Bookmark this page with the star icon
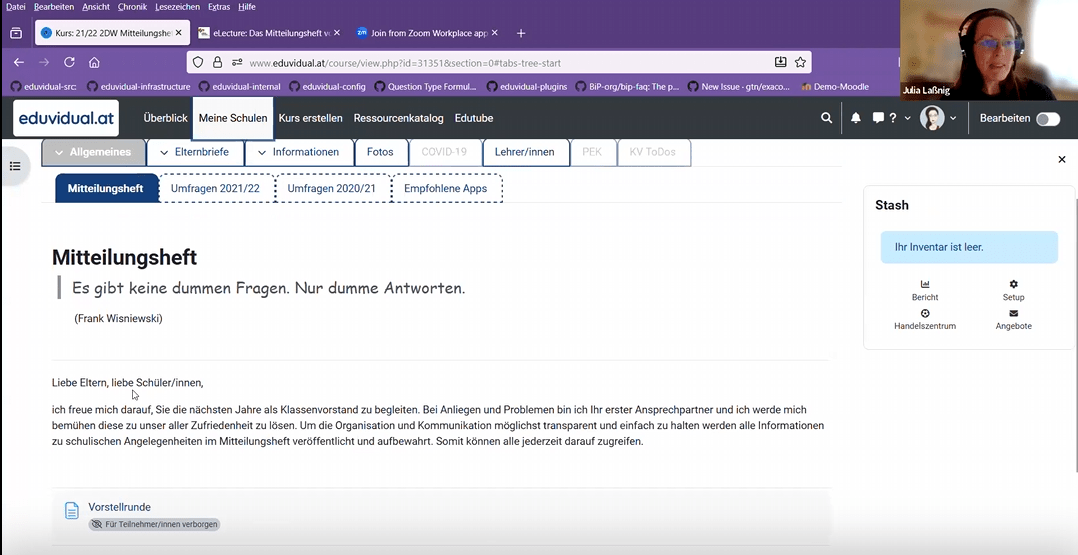Viewport: 1078px width, 555px height. point(800,62)
